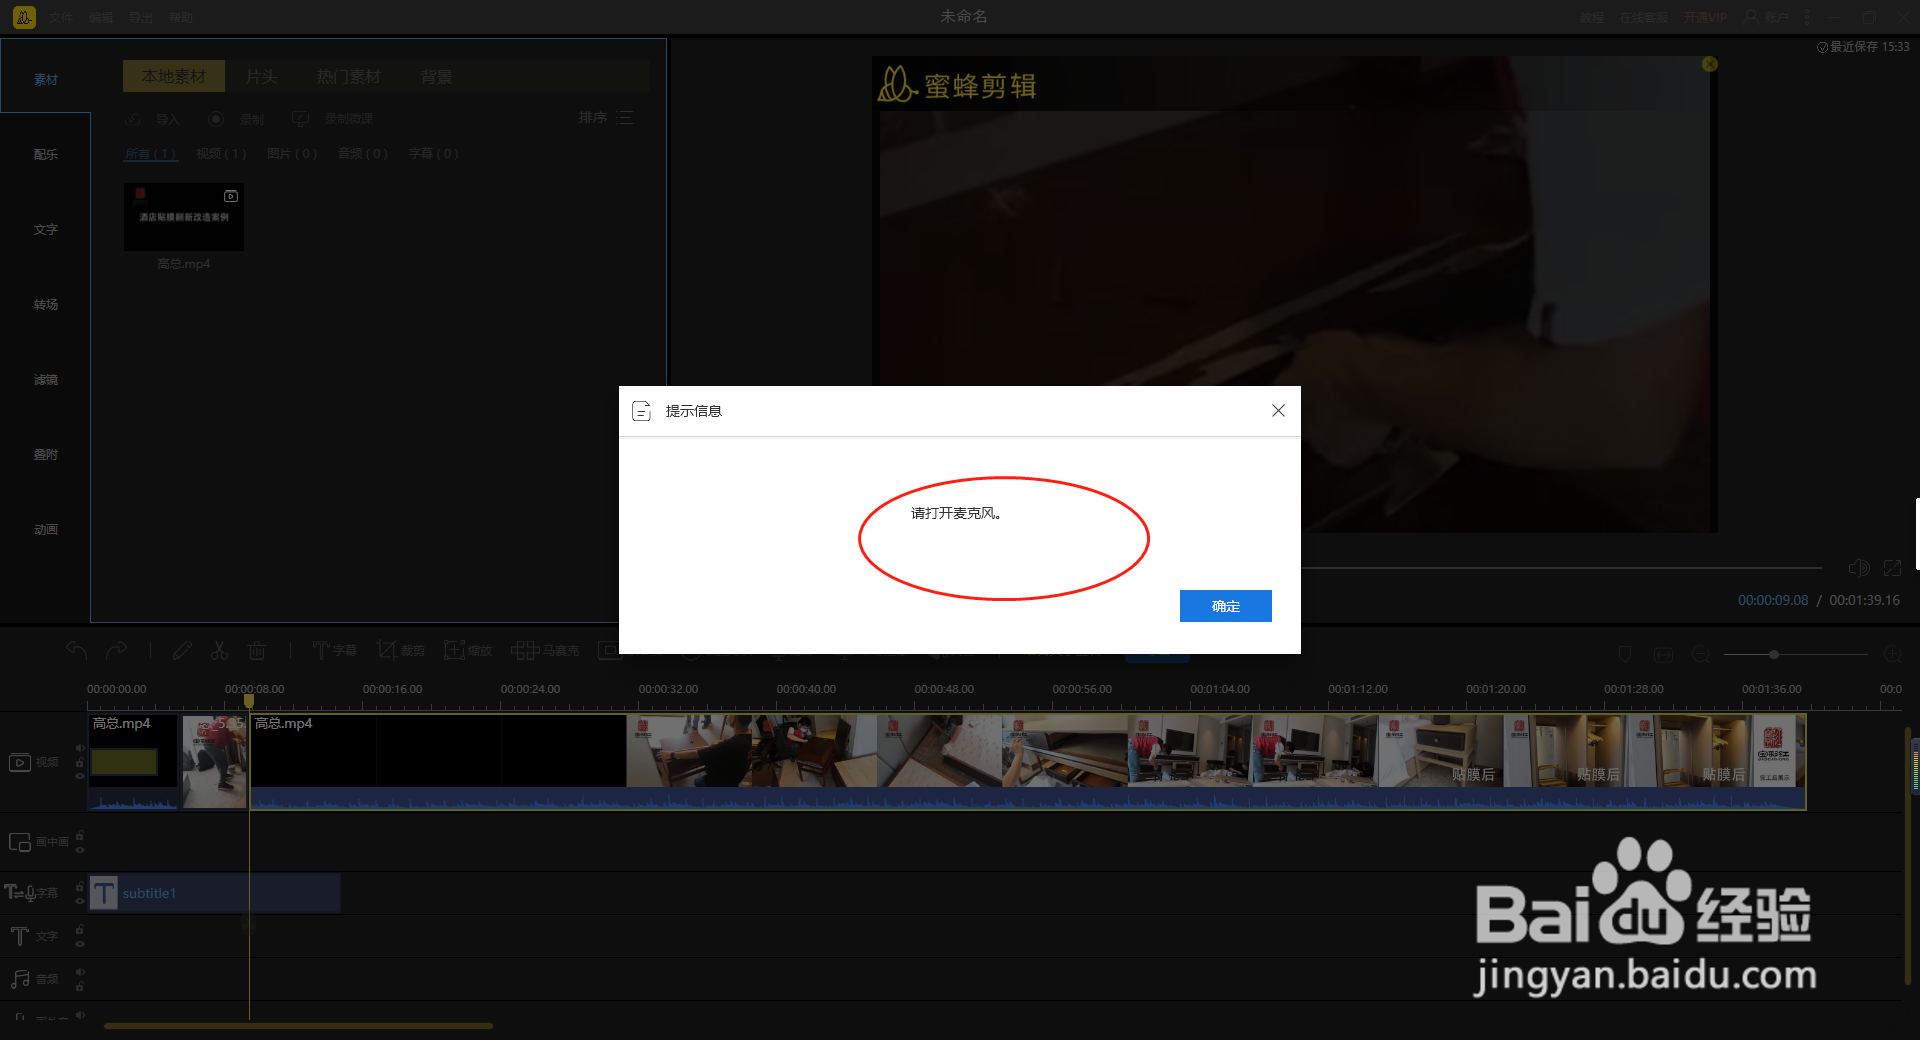Screen dimensions: 1920x1040
Task: Close the 提示信息 dialog
Action: (1278, 411)
